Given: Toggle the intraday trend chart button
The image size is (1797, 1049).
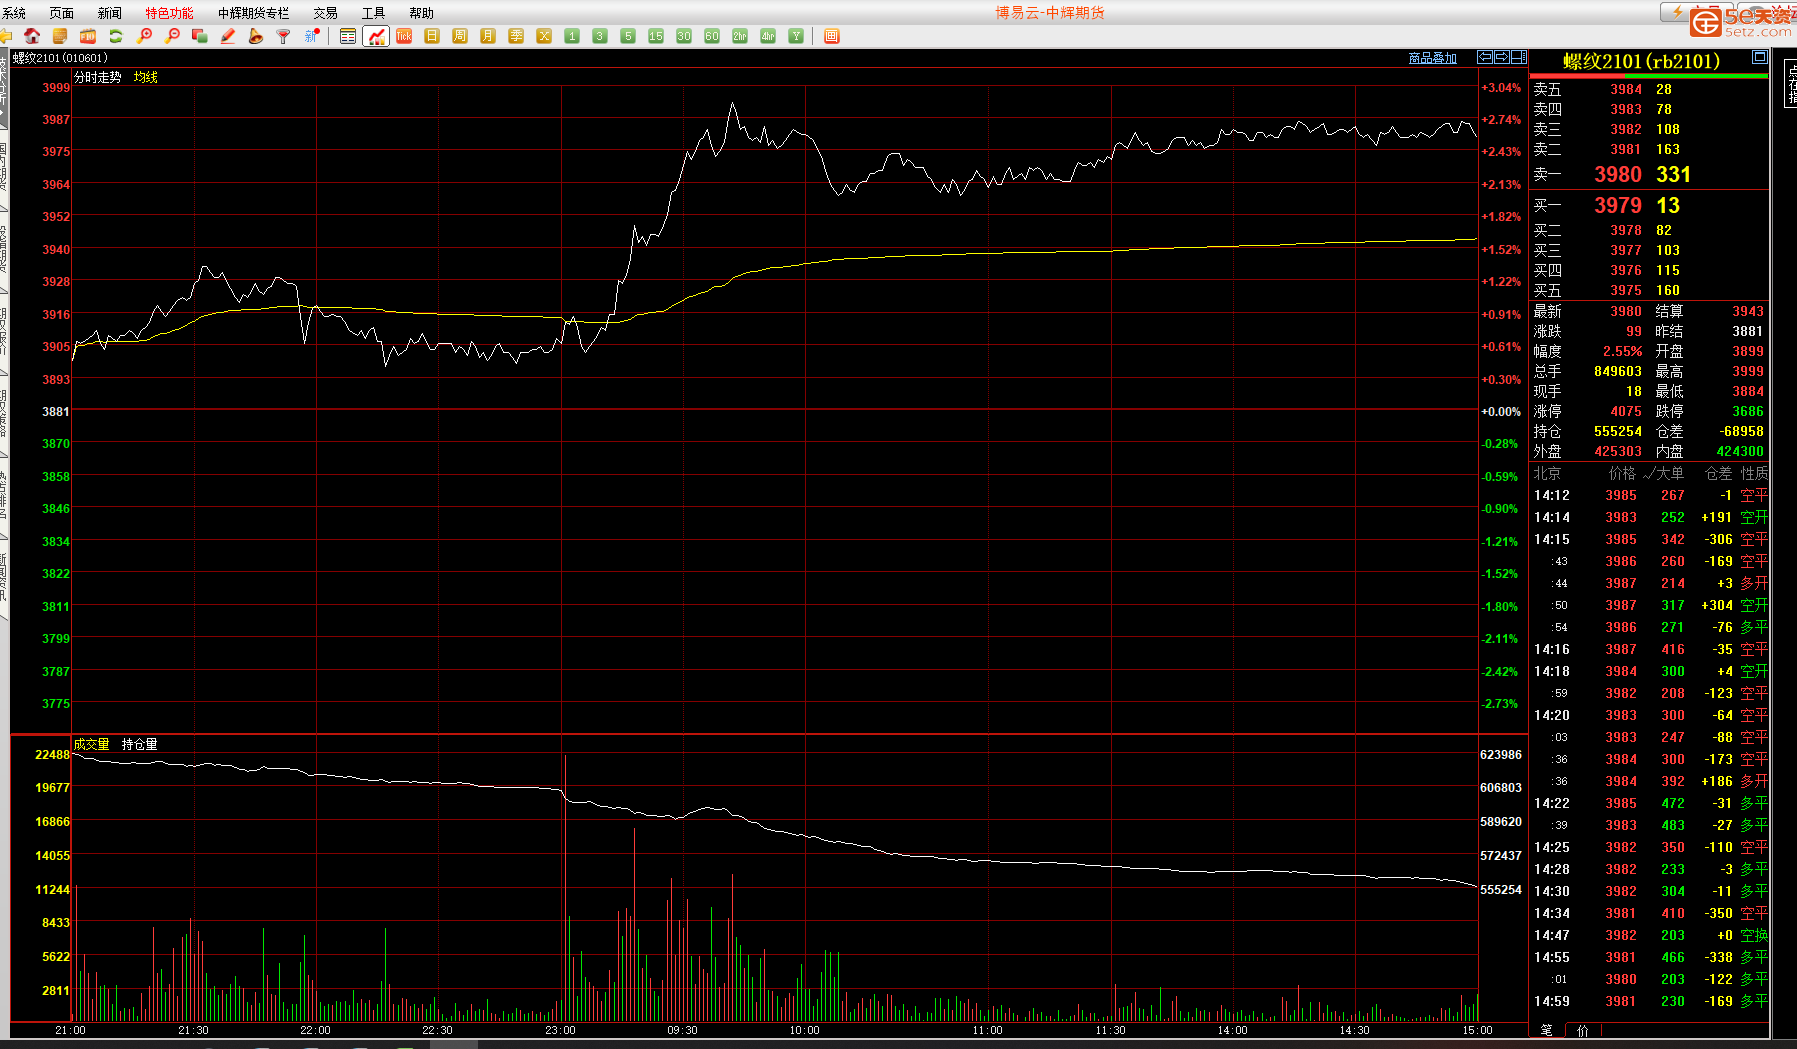Looking at the screenshot, I should pyautogui.click(x=376, y=36).
